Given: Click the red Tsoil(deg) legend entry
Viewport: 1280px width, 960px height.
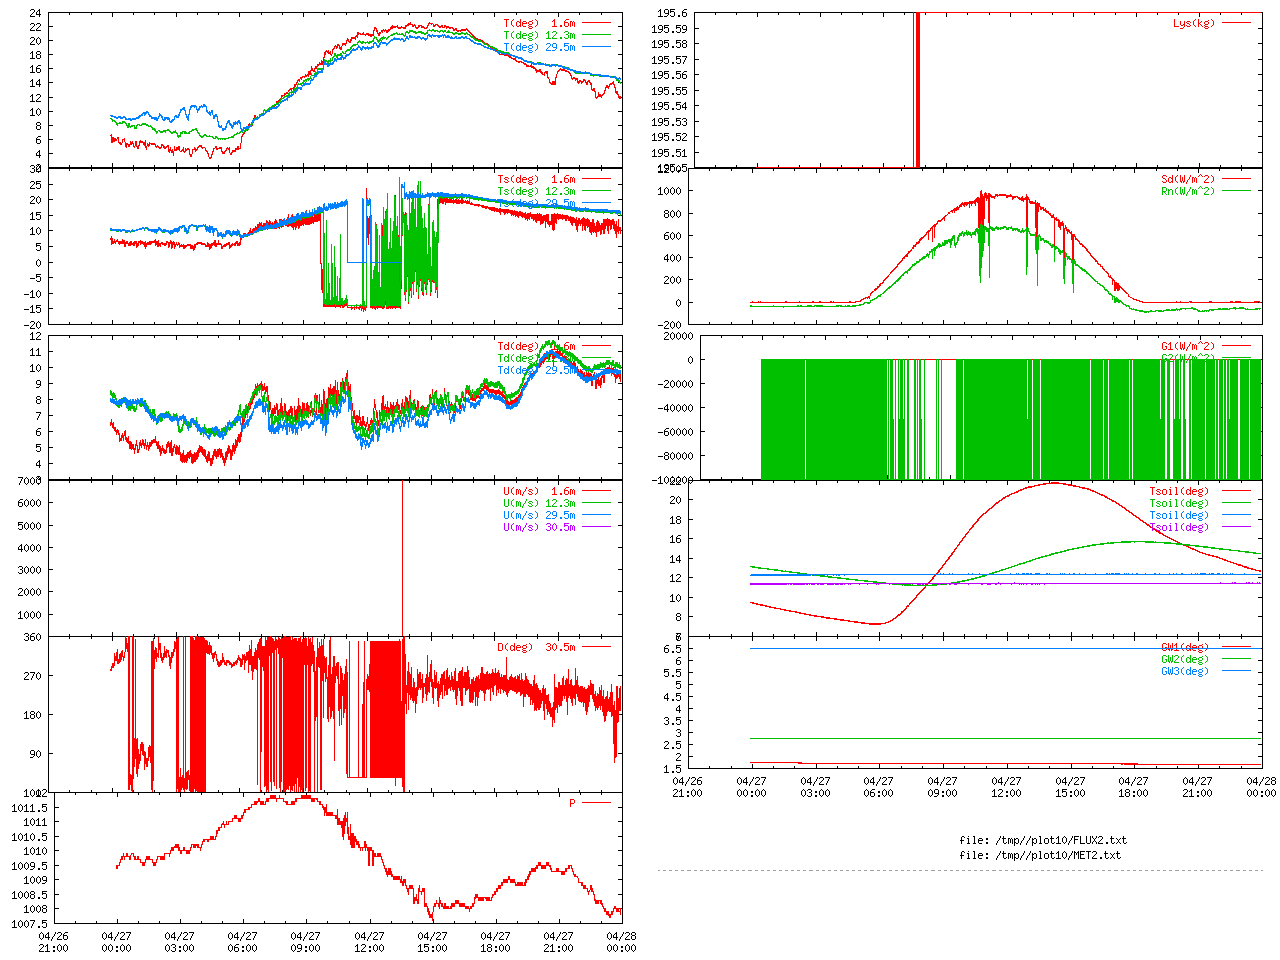Looking at the screenshot, I should (x=1178, y=491).
